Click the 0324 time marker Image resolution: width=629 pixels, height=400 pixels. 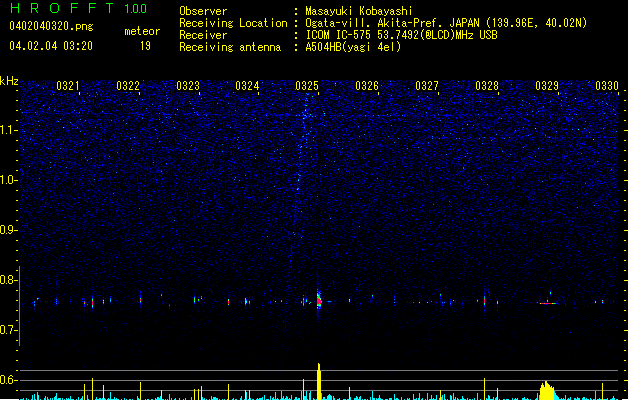247,86
